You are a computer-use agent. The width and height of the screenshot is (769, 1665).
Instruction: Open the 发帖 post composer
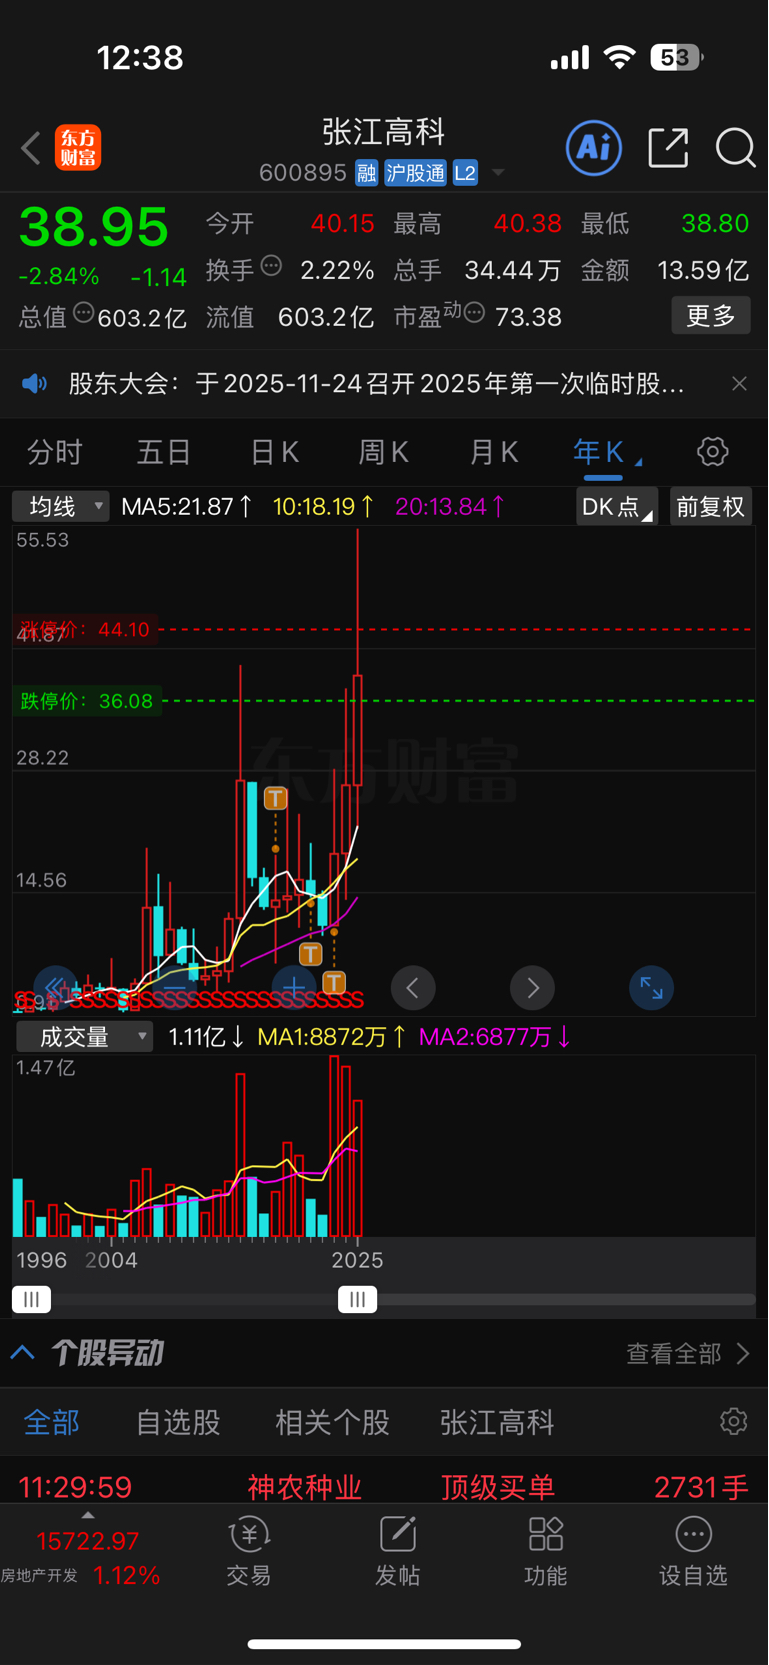(397, 1551)
